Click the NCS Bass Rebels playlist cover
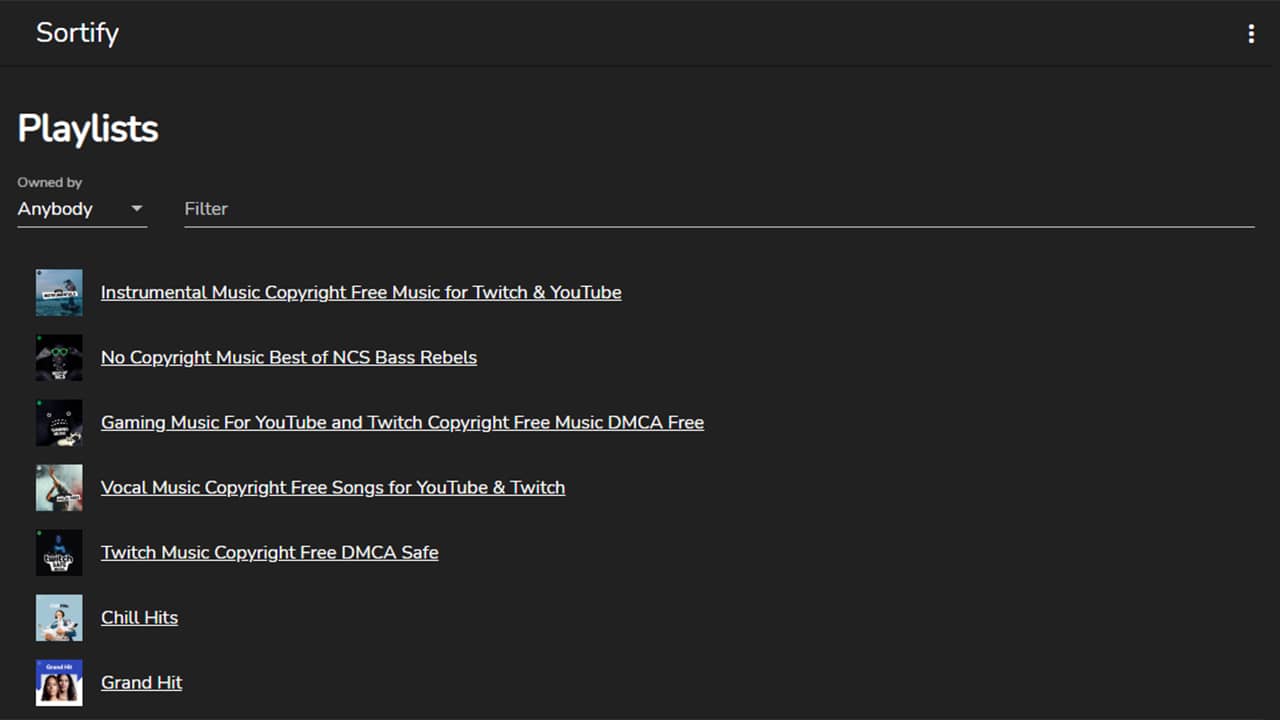This screenshot has height=720, width=1280. (x=59, y=357)
